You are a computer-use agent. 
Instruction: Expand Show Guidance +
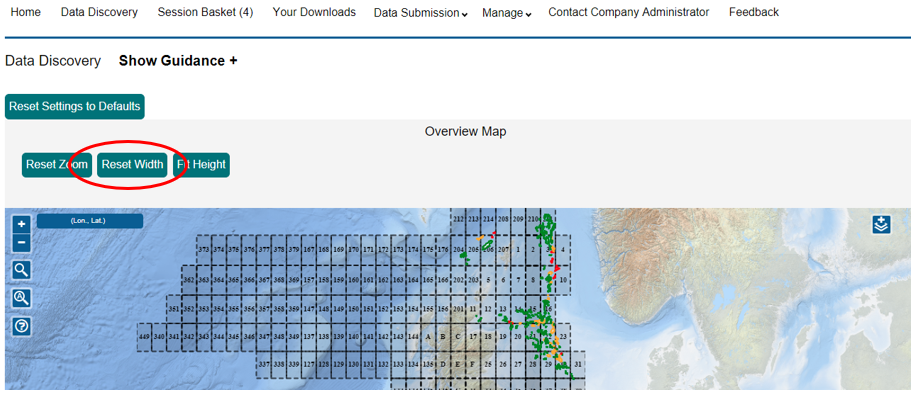click(x=178, y=61)
